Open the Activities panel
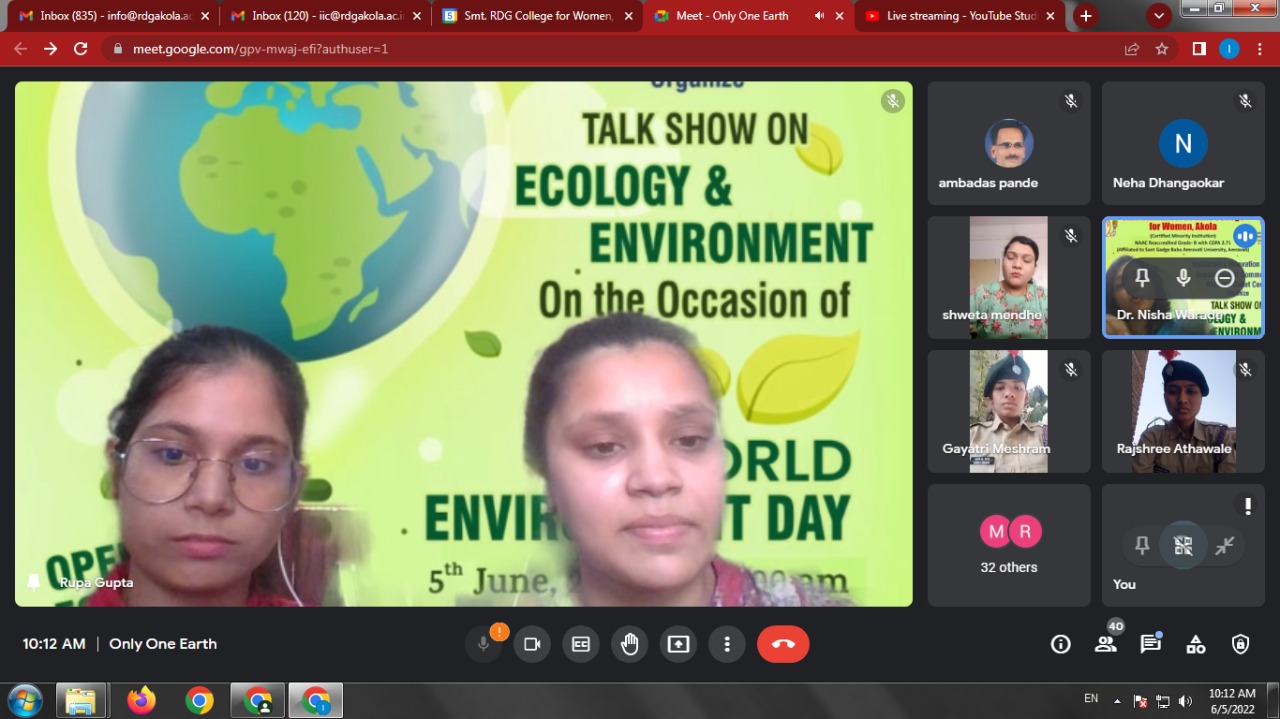This screenshot has width=1280, height=719. click(x=1196, y=644)
